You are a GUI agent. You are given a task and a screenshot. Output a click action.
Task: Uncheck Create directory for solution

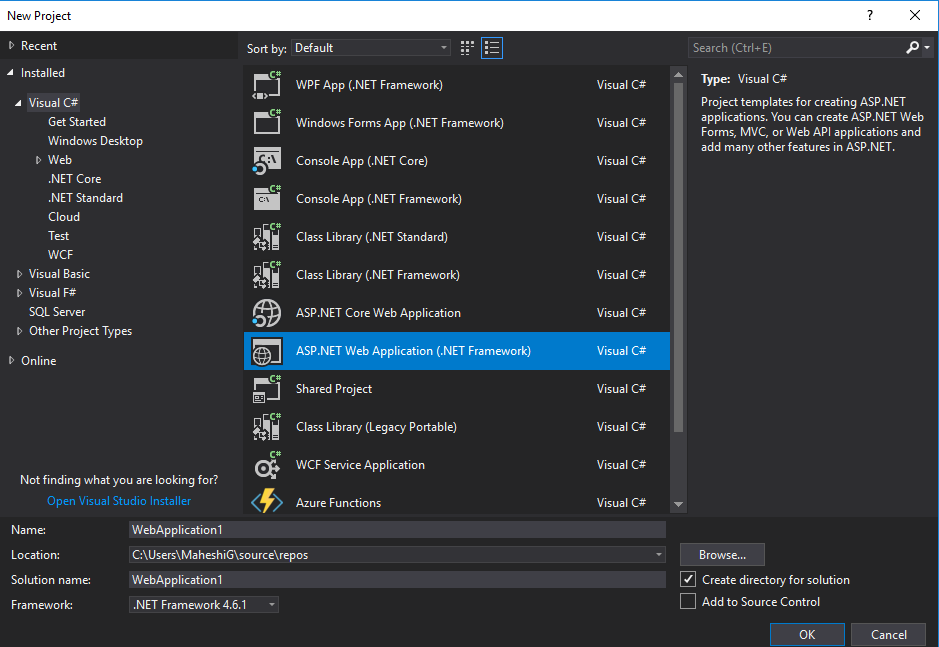(x=688, y=579)
